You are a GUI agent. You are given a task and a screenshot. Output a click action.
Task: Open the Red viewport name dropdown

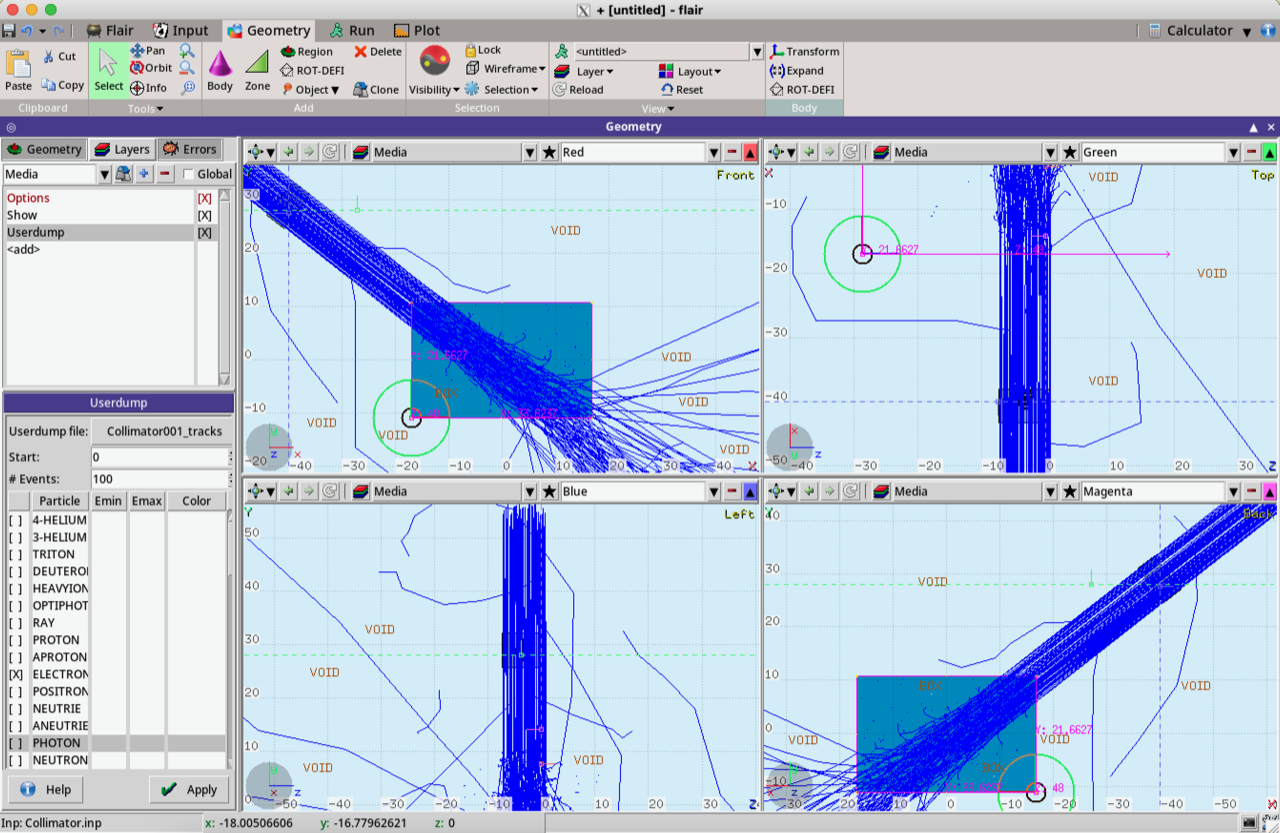pos(713,152)
